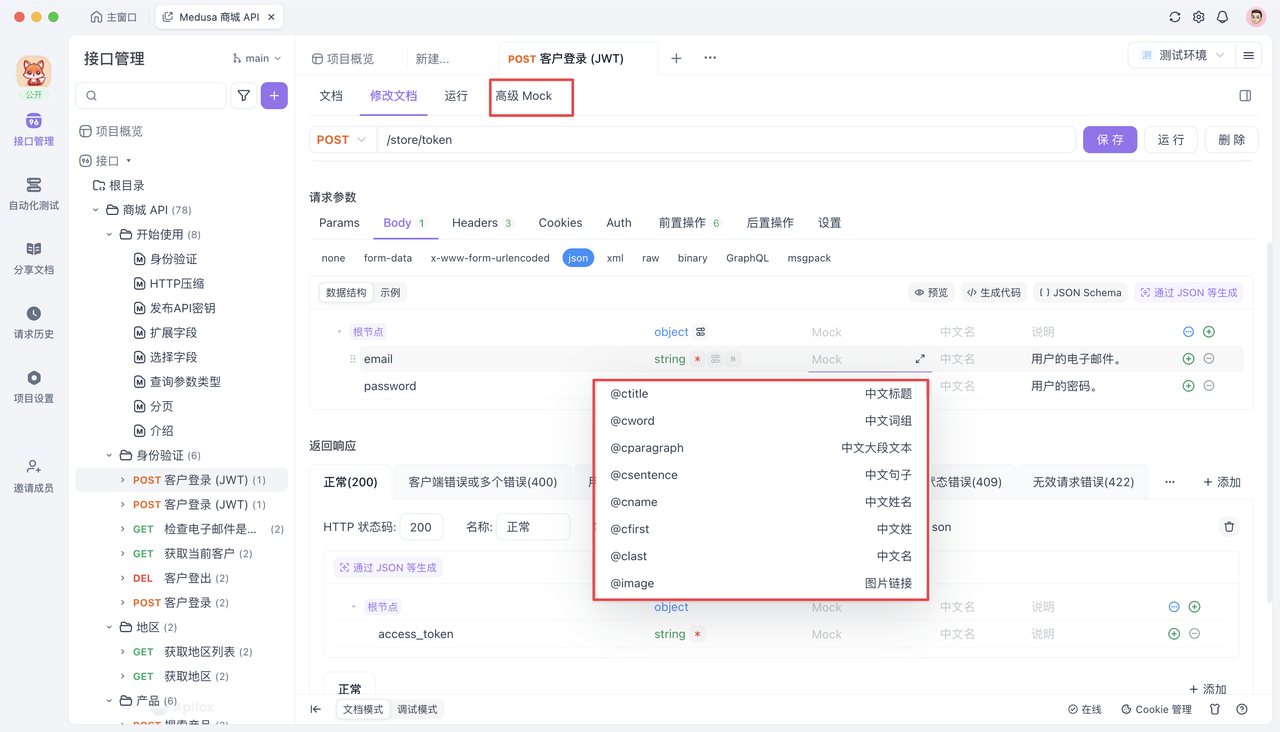Viewport: 1280px width, 732px height.
Task: Open 项目设置 sidebar section
Action: point(34,387)
